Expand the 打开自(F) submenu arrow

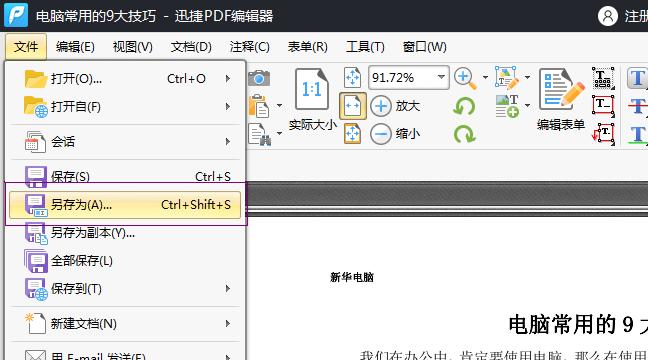(x=228, y=107)
